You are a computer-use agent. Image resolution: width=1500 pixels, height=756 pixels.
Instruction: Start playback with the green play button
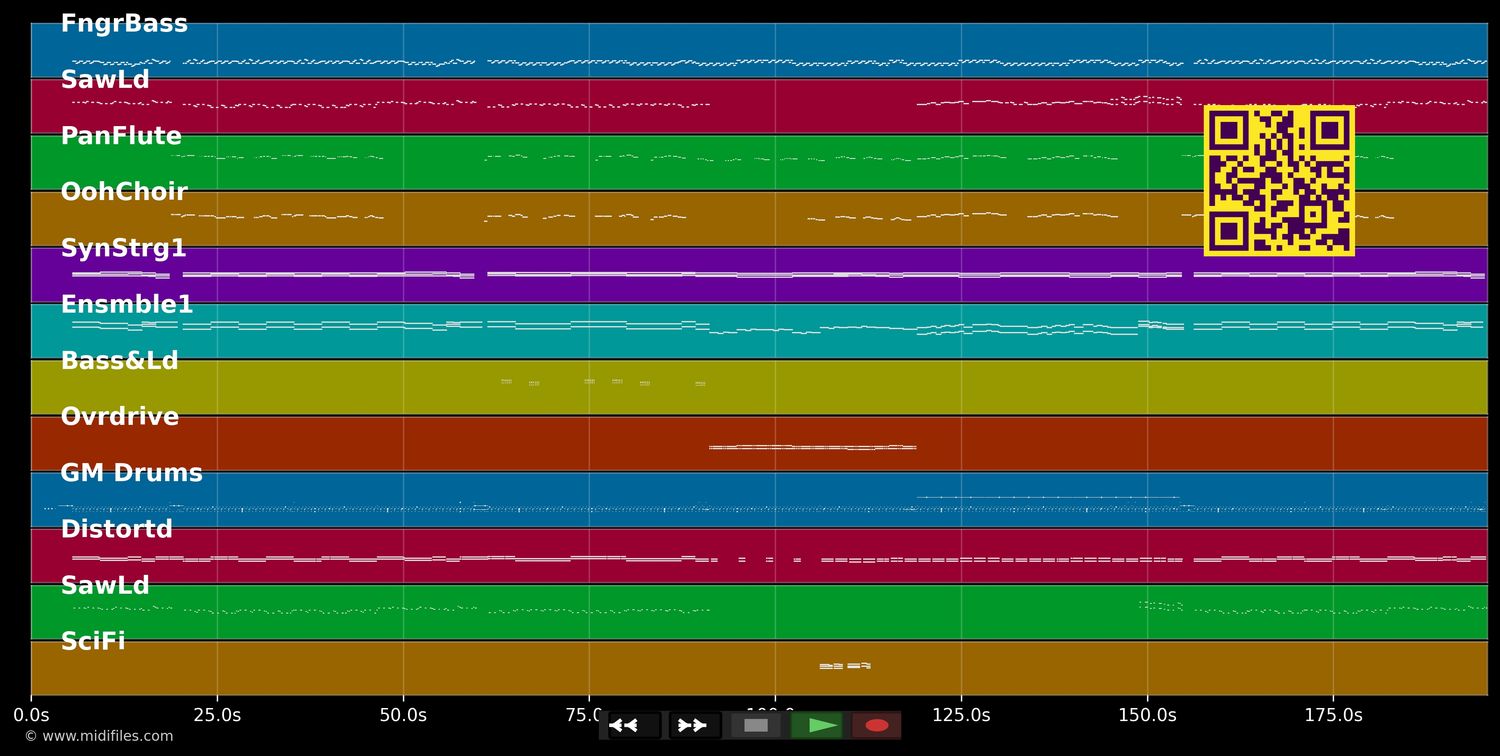tap(817, 725)
